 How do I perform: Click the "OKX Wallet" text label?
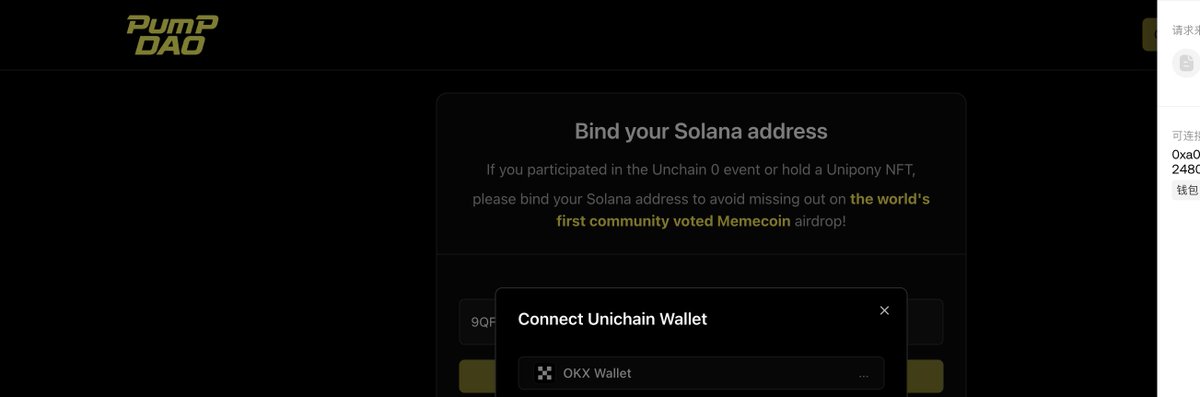pyautogui.click(x=597, y=373)
